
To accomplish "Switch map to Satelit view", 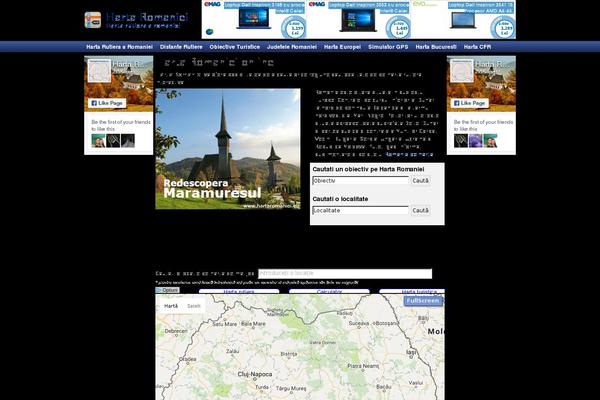I will [x=194, y=306].
